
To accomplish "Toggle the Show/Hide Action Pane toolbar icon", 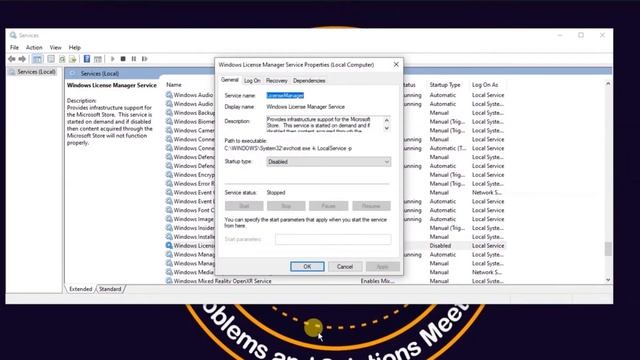I will (x=98, y=59).
